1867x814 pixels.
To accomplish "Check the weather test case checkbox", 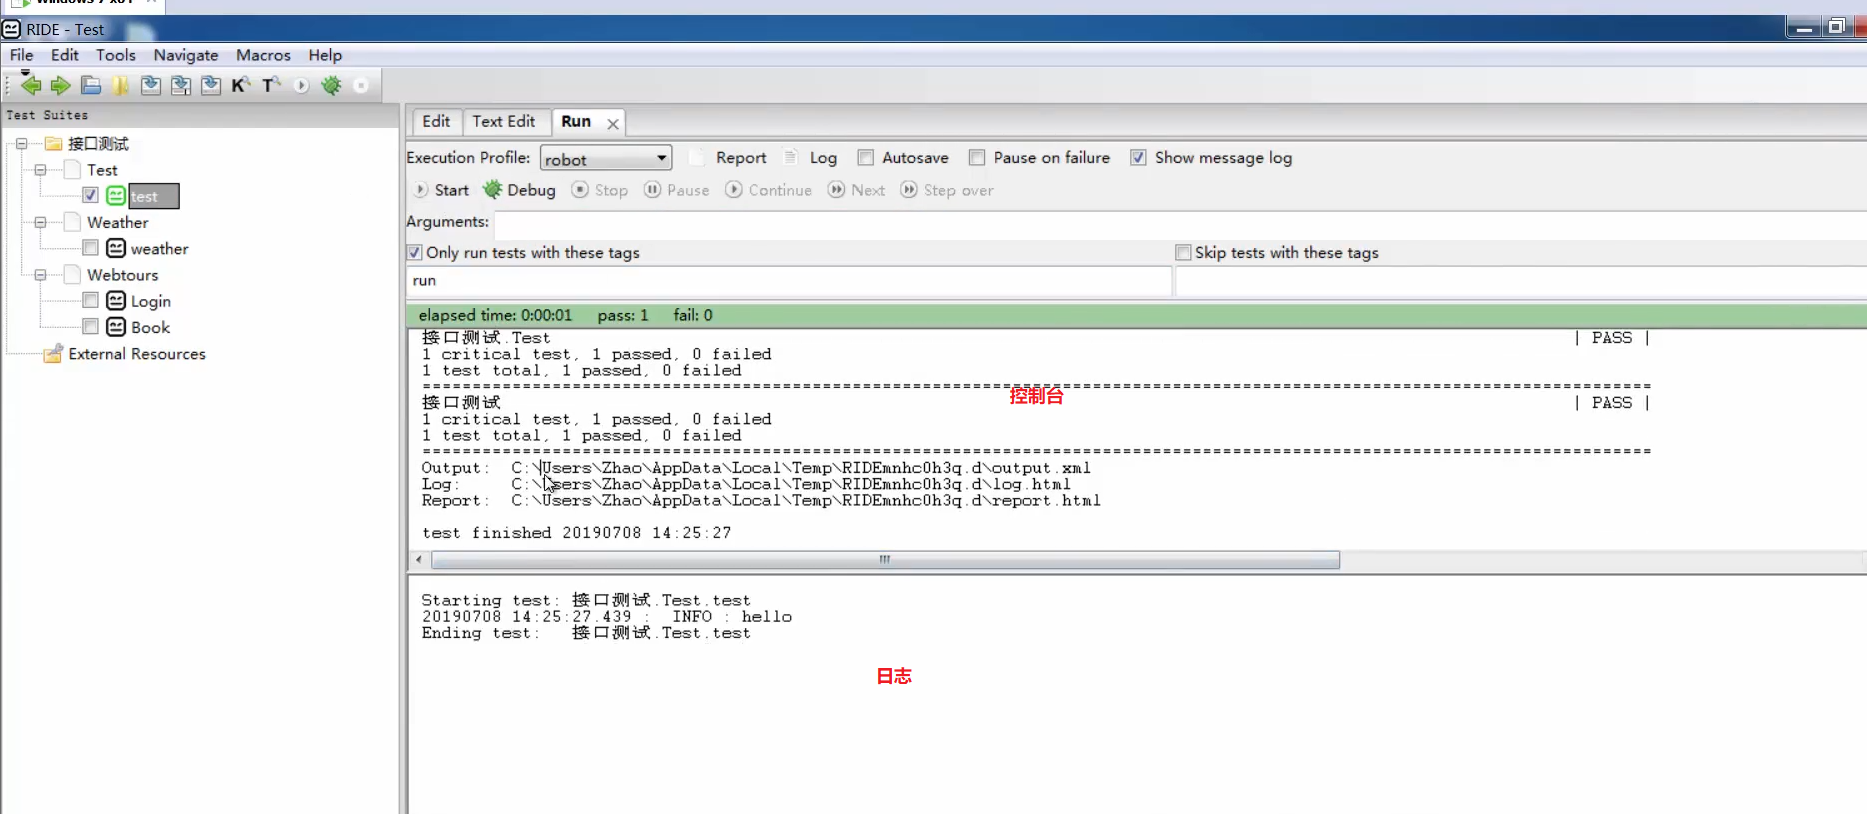I will 91,248.
